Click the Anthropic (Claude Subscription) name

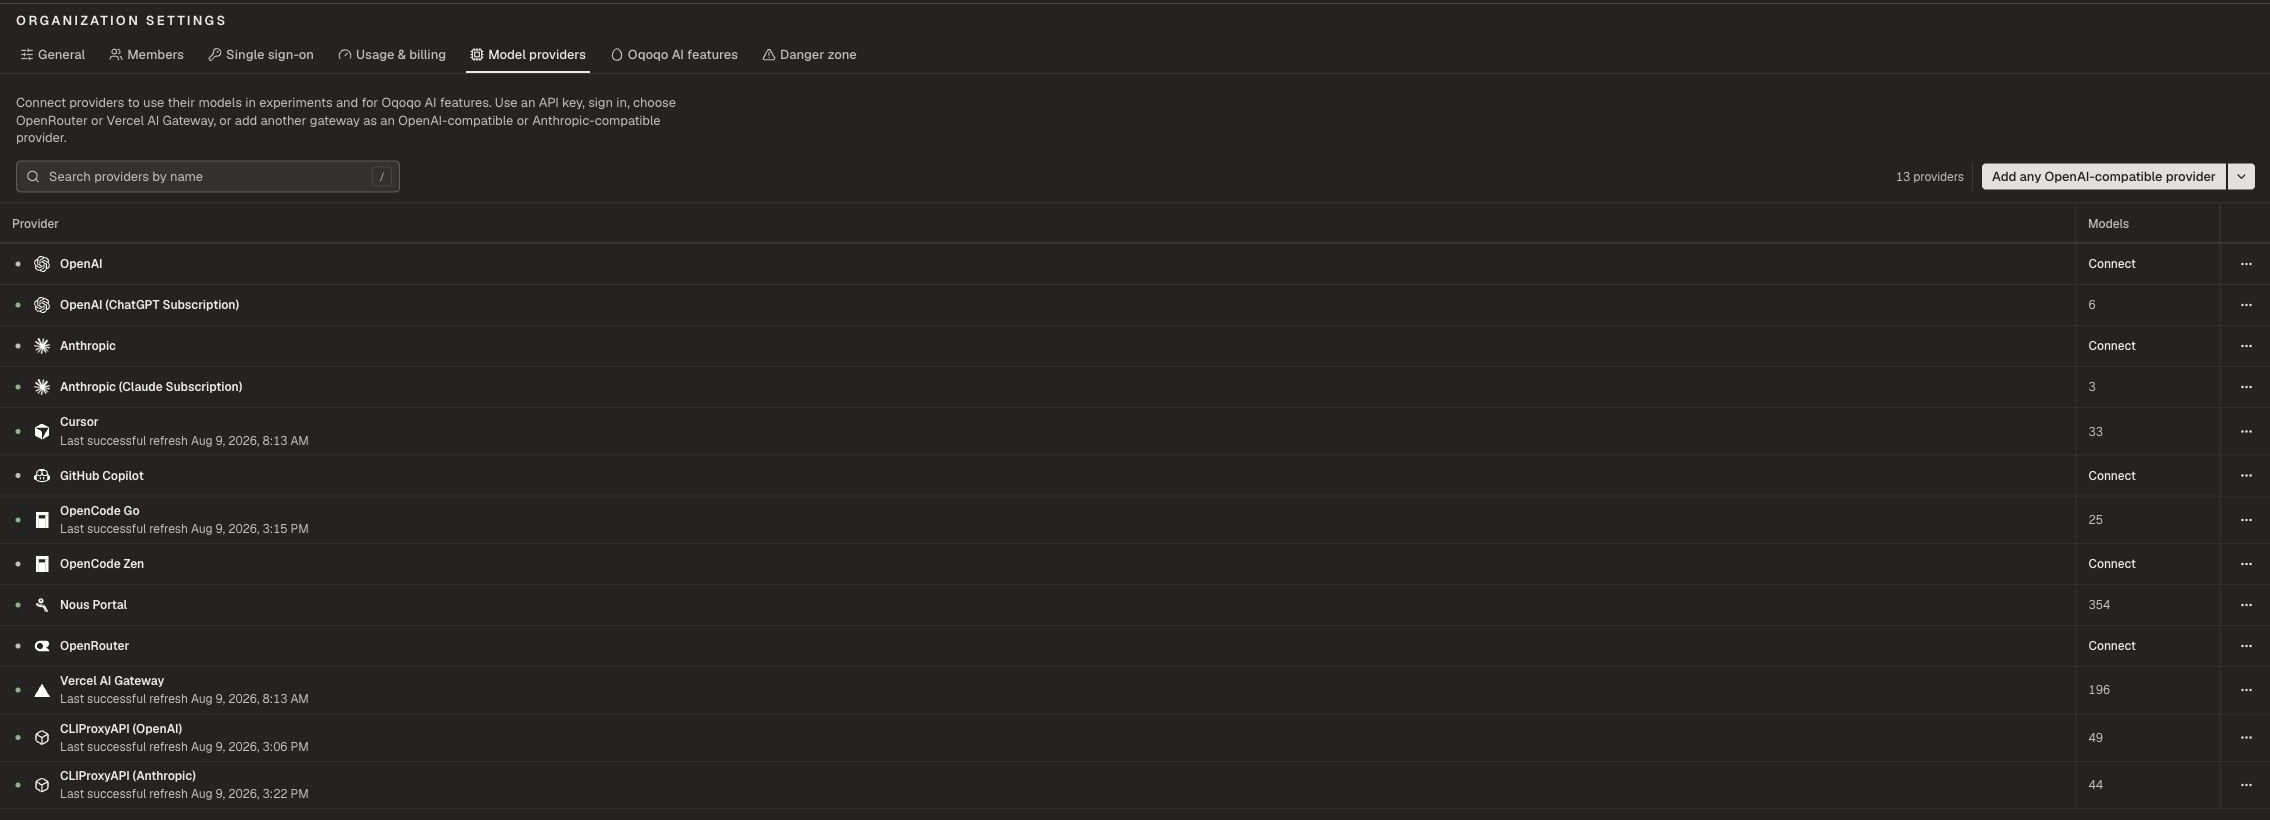[x=151, y=387]
